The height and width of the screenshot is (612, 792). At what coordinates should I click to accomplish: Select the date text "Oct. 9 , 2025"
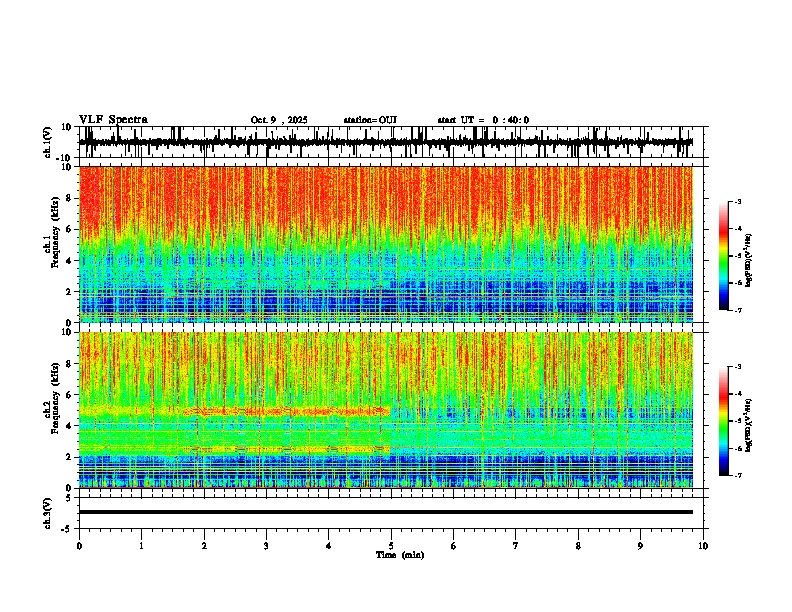[279, 120]
